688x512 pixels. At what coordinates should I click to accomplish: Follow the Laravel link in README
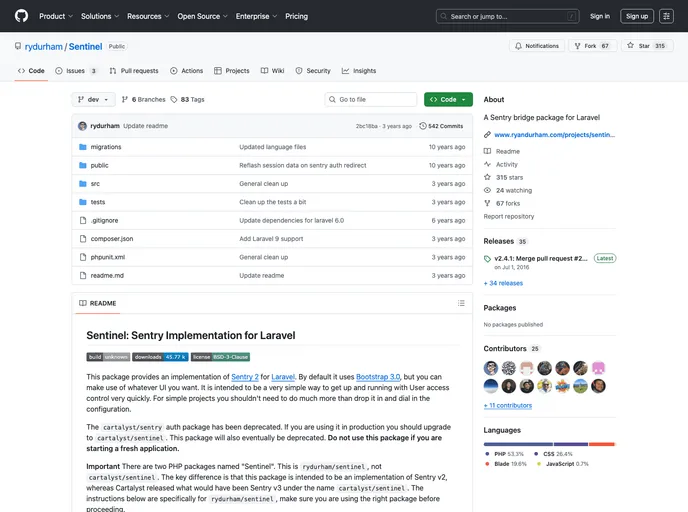283,377
